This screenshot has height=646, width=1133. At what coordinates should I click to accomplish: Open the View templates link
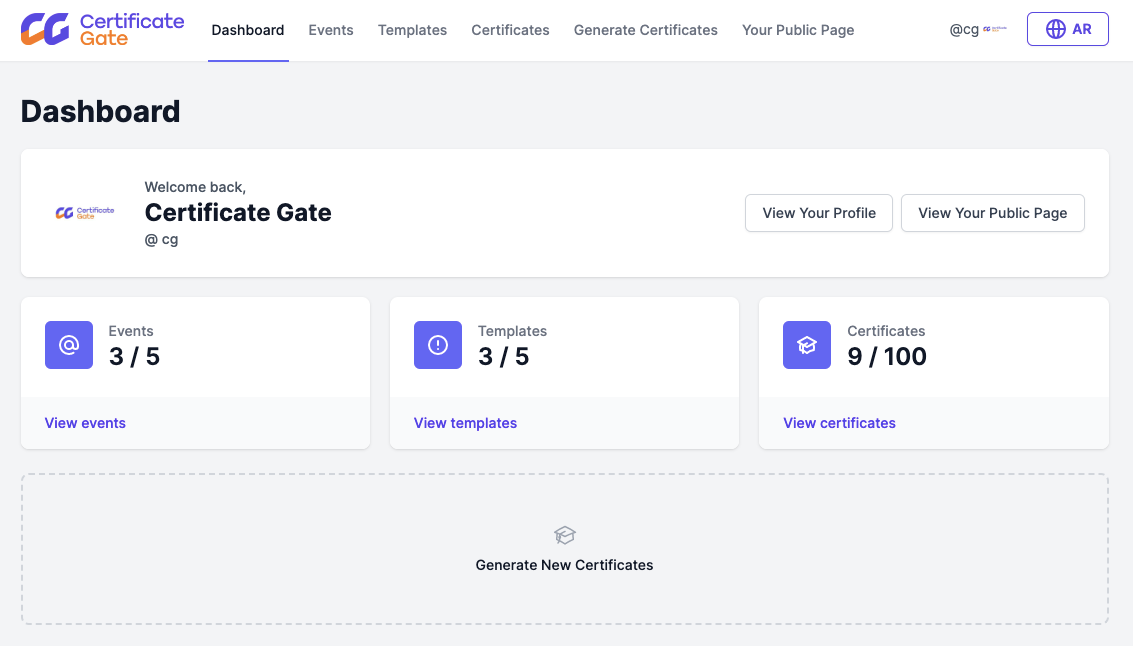tap(465, 423)
